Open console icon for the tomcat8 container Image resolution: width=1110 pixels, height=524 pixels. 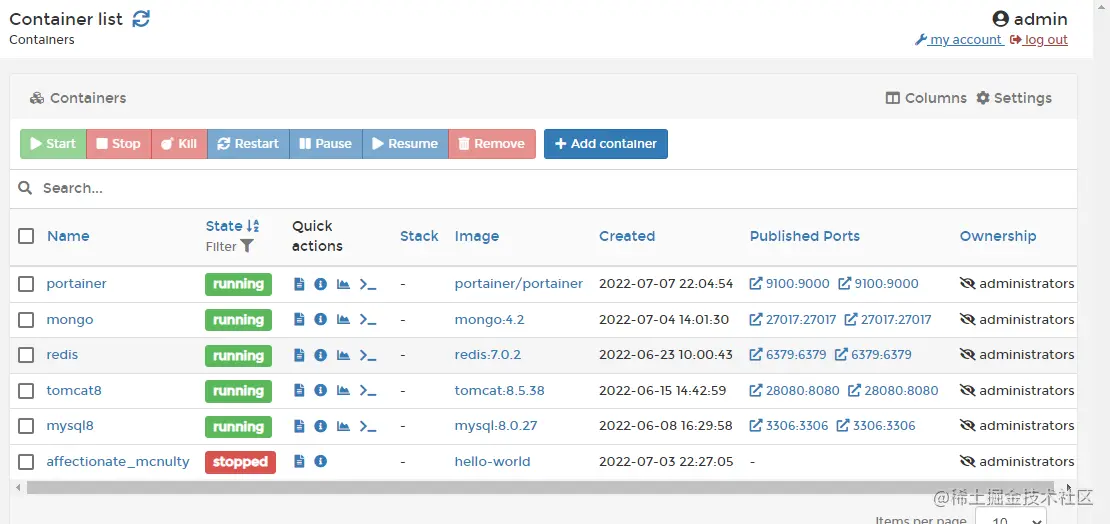coord(368,390)
